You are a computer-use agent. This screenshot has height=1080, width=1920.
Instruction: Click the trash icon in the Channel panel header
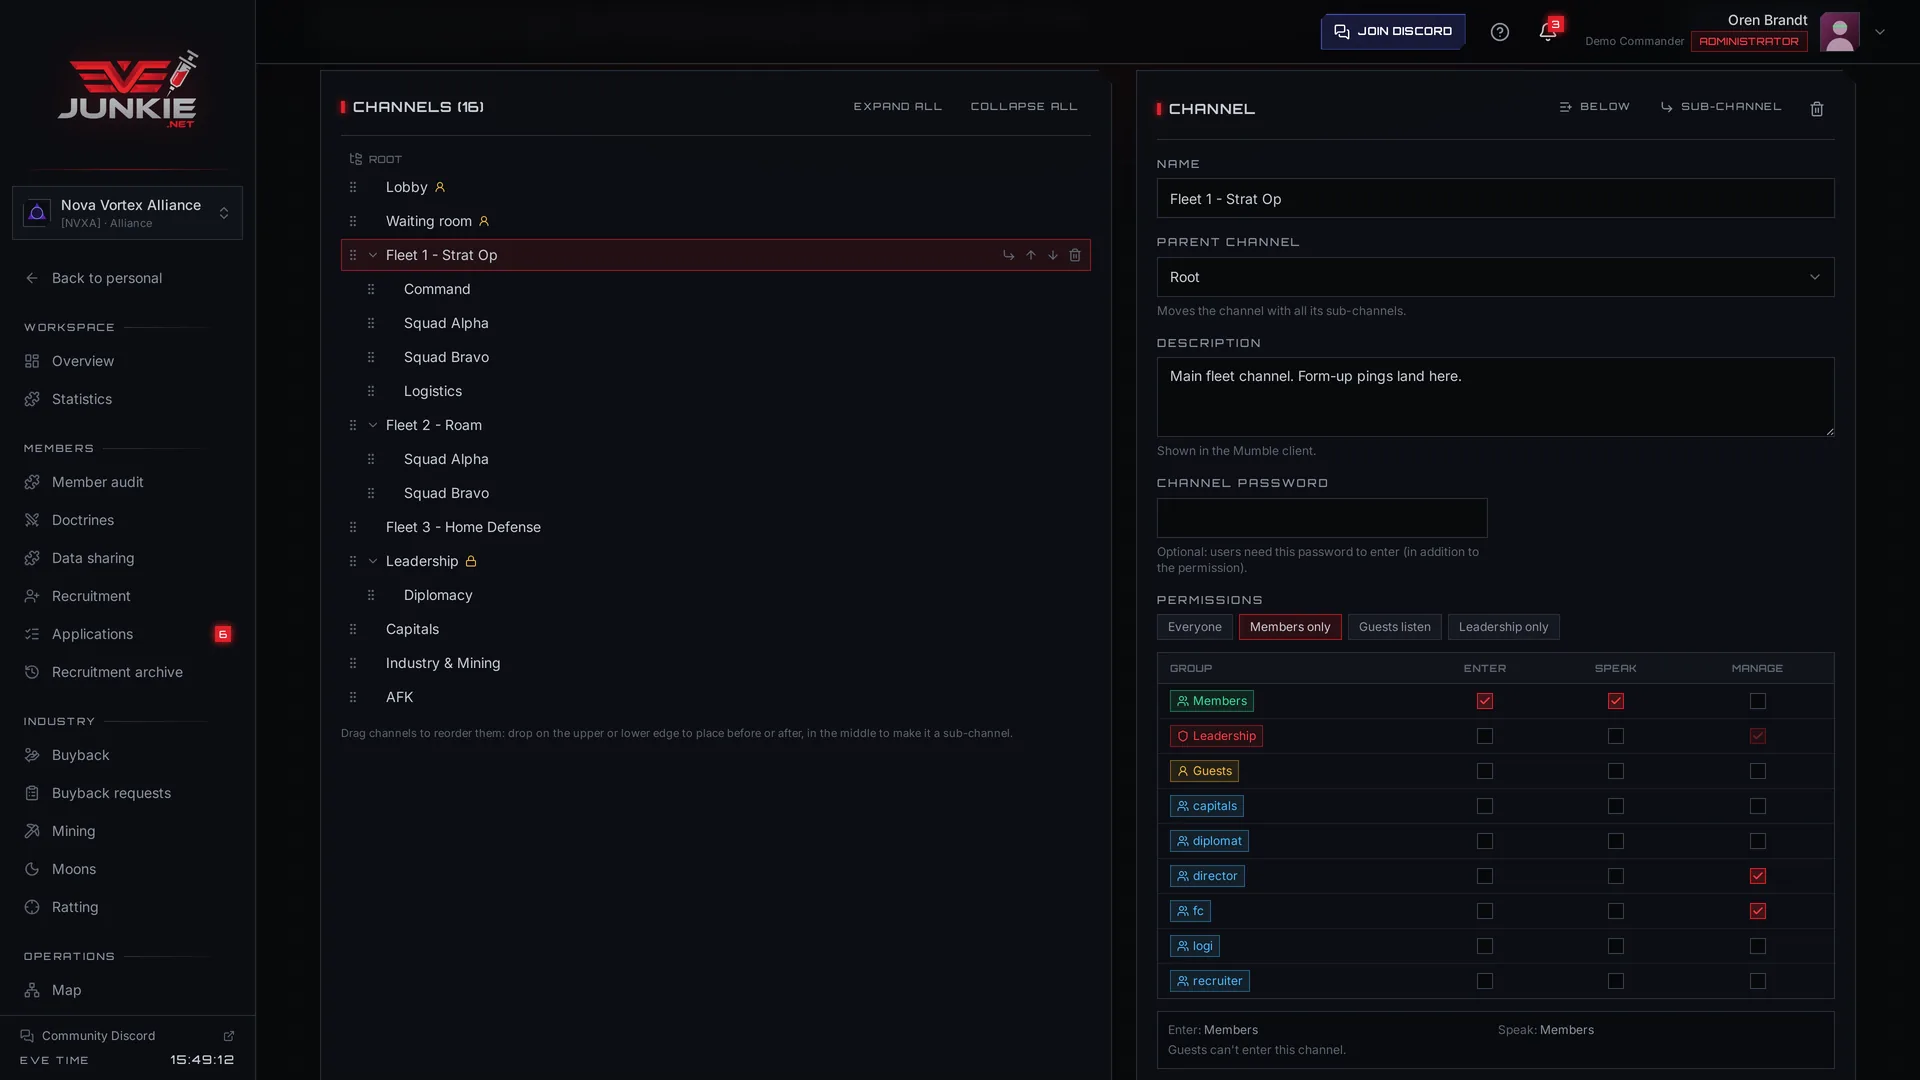point(1817,109)
